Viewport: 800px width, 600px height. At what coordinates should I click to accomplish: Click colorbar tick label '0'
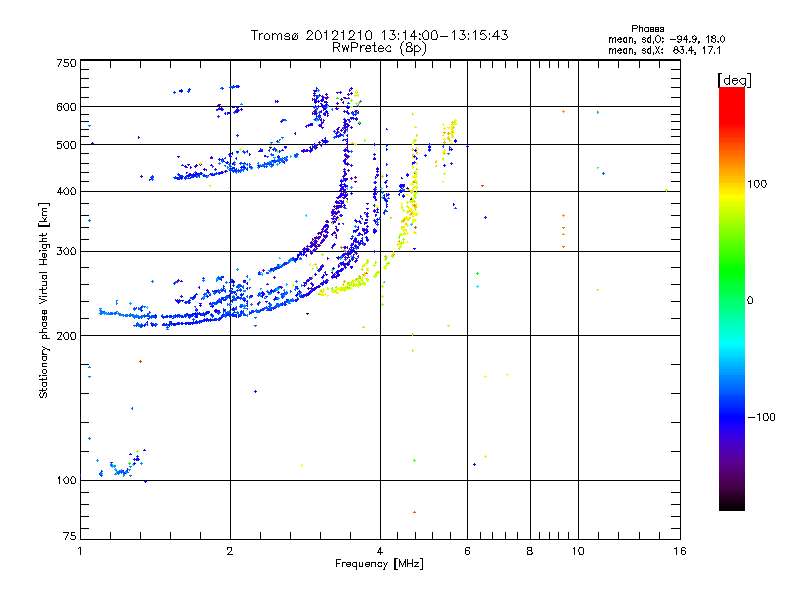point(750,301)
